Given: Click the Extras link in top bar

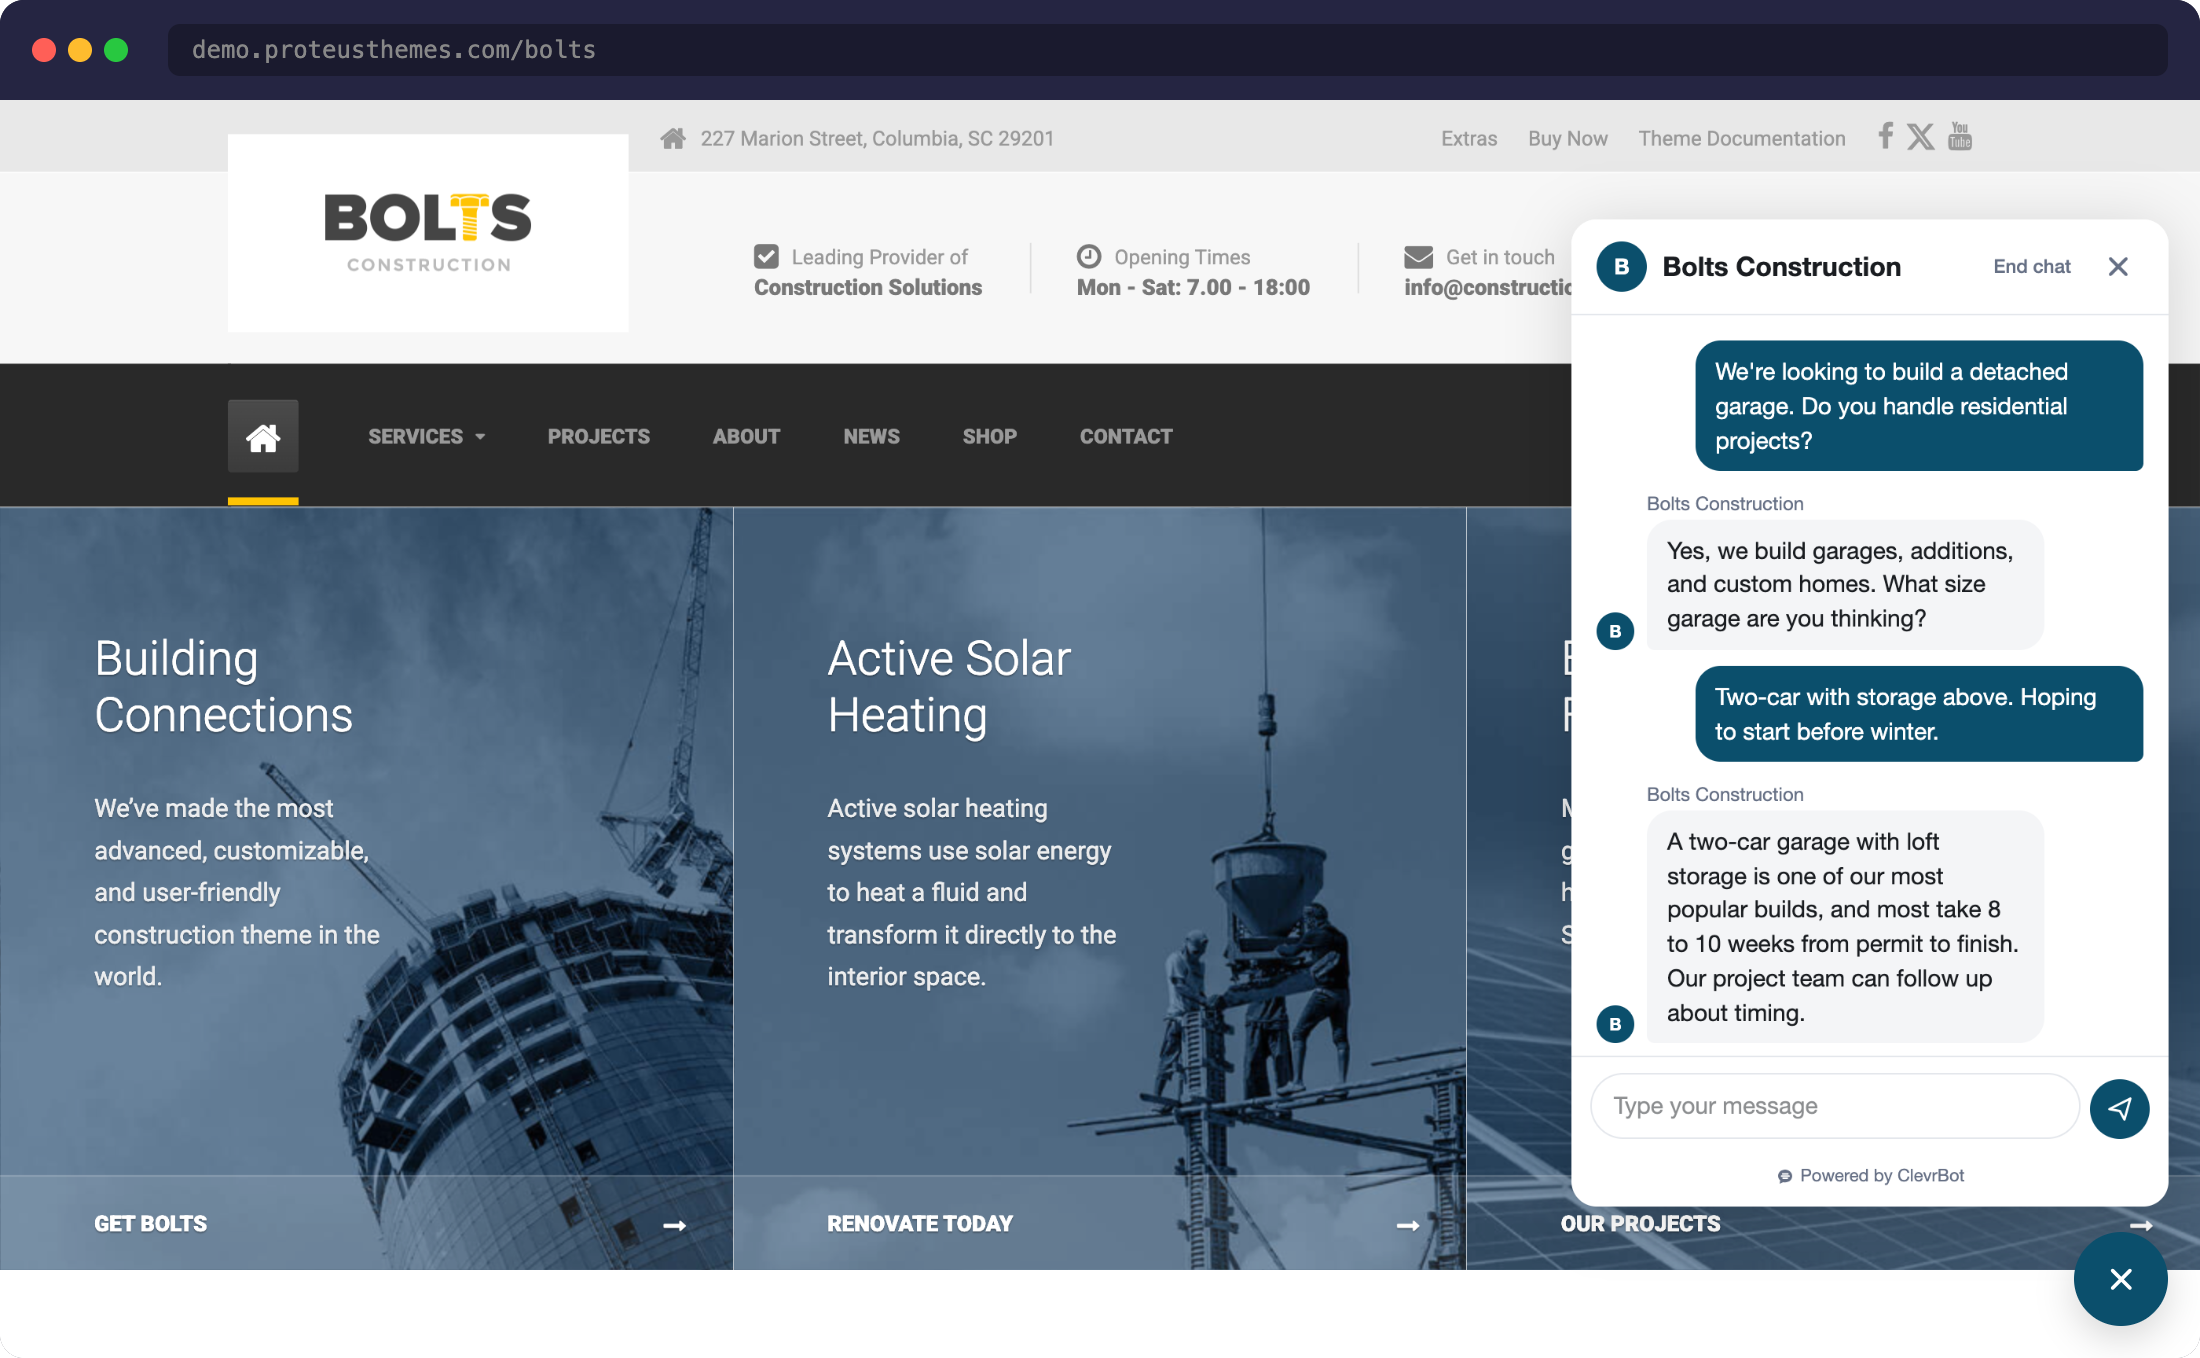Looking at the screenshot, I should (x=1469, y=139).
